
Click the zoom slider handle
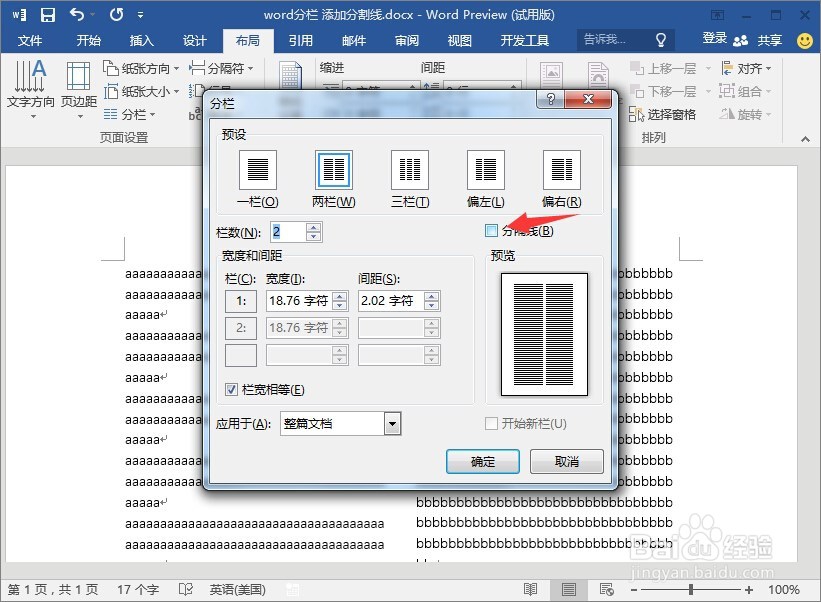[x=691, y=590]
